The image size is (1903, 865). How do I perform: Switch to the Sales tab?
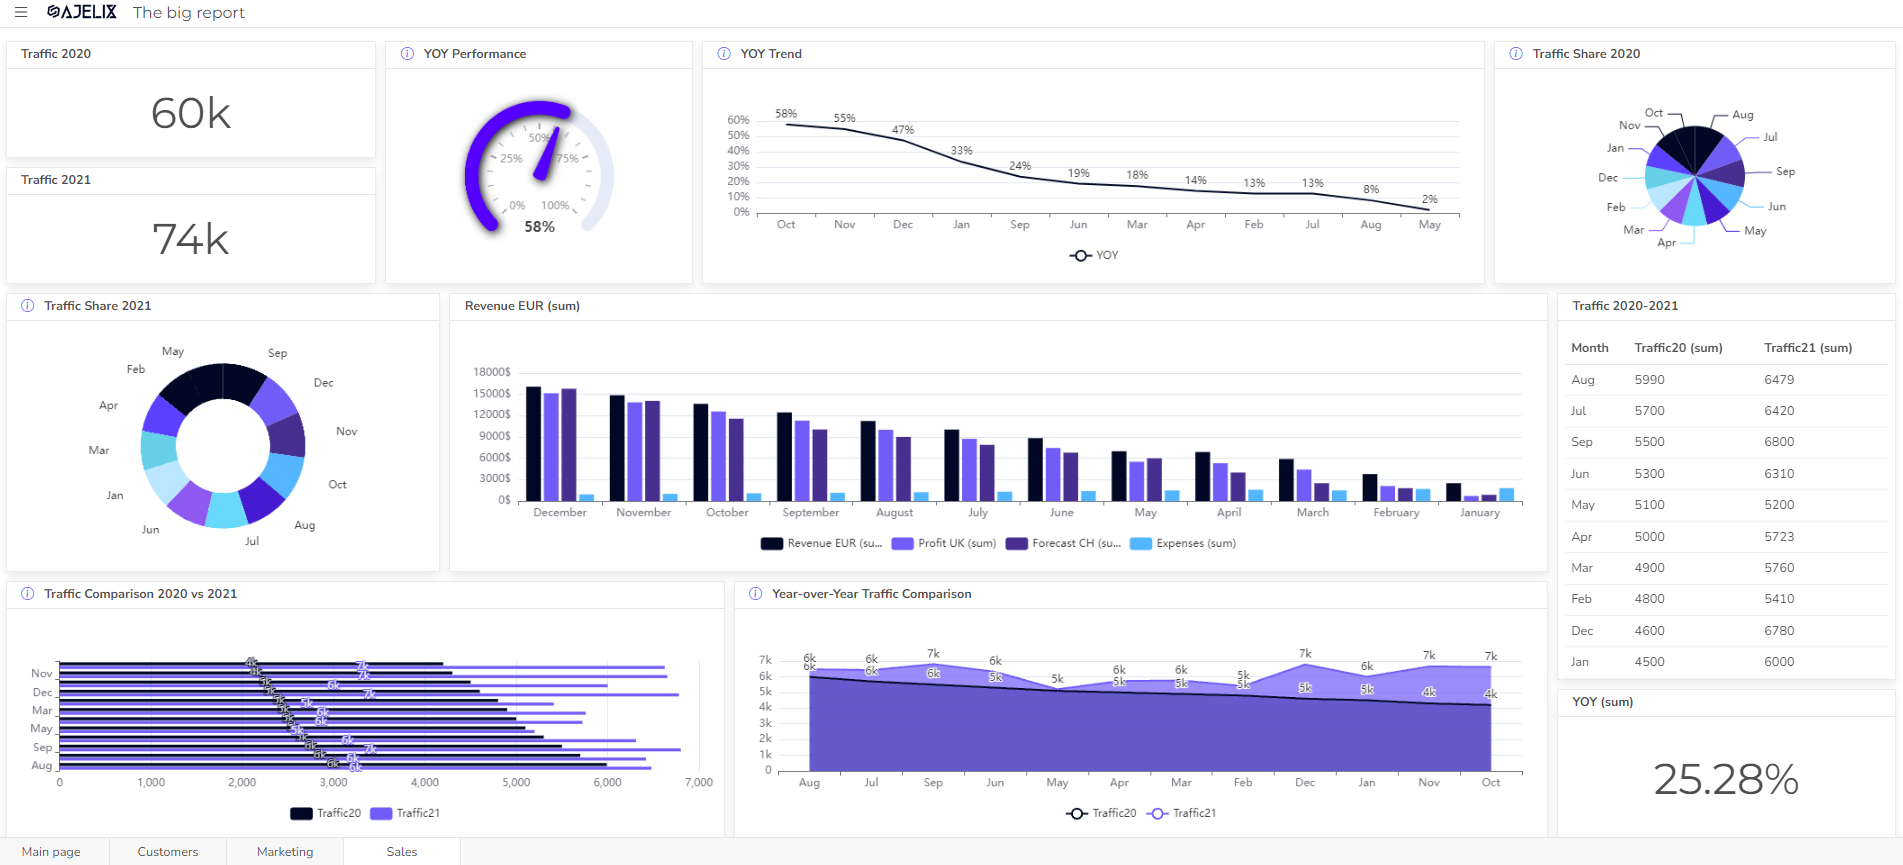point(402,852)
